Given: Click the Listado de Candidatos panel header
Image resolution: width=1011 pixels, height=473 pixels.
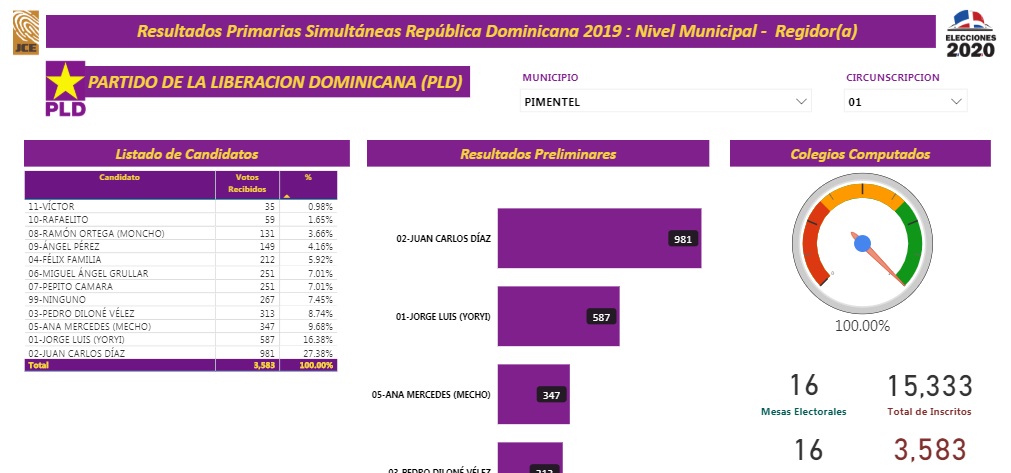Looking at the screenshot, I should [187, 154].
